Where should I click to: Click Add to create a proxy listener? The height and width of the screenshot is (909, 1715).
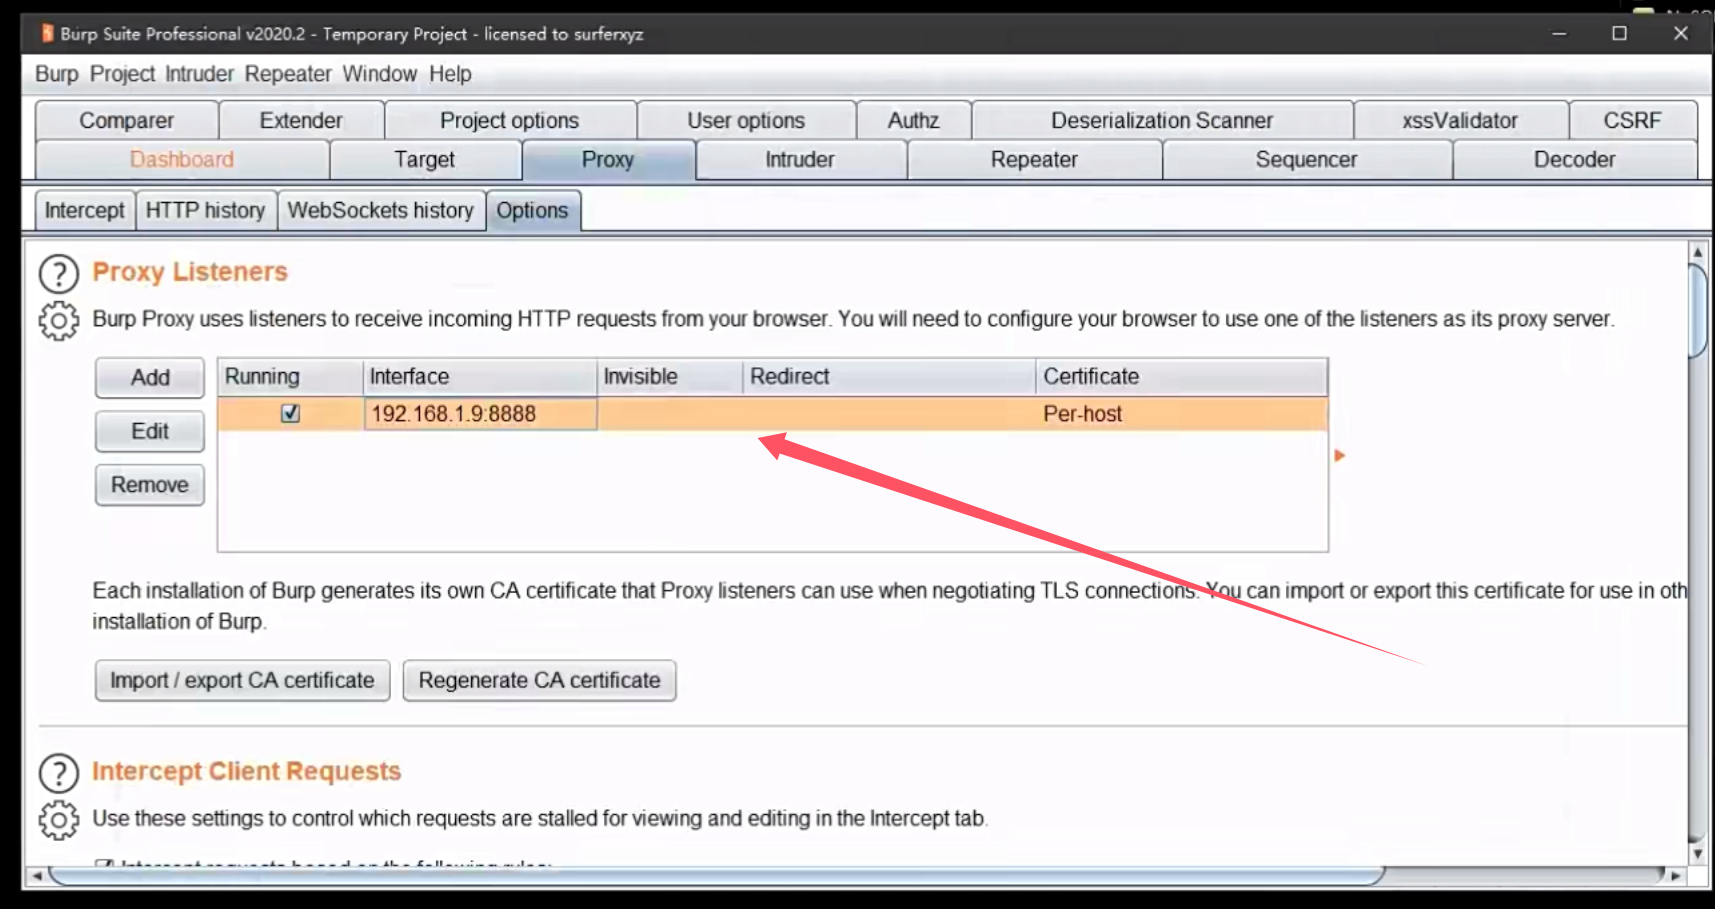pos(150,378)
